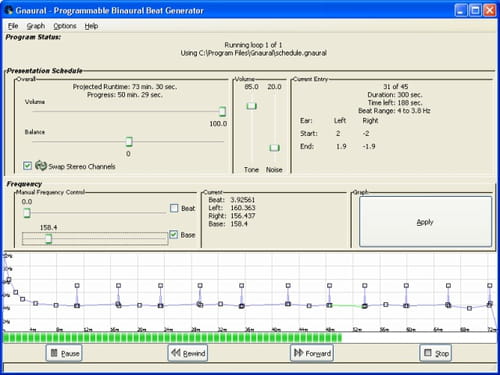The image size is (500, 375).
Task: Open the Graph menu
Action: [36, 26]
